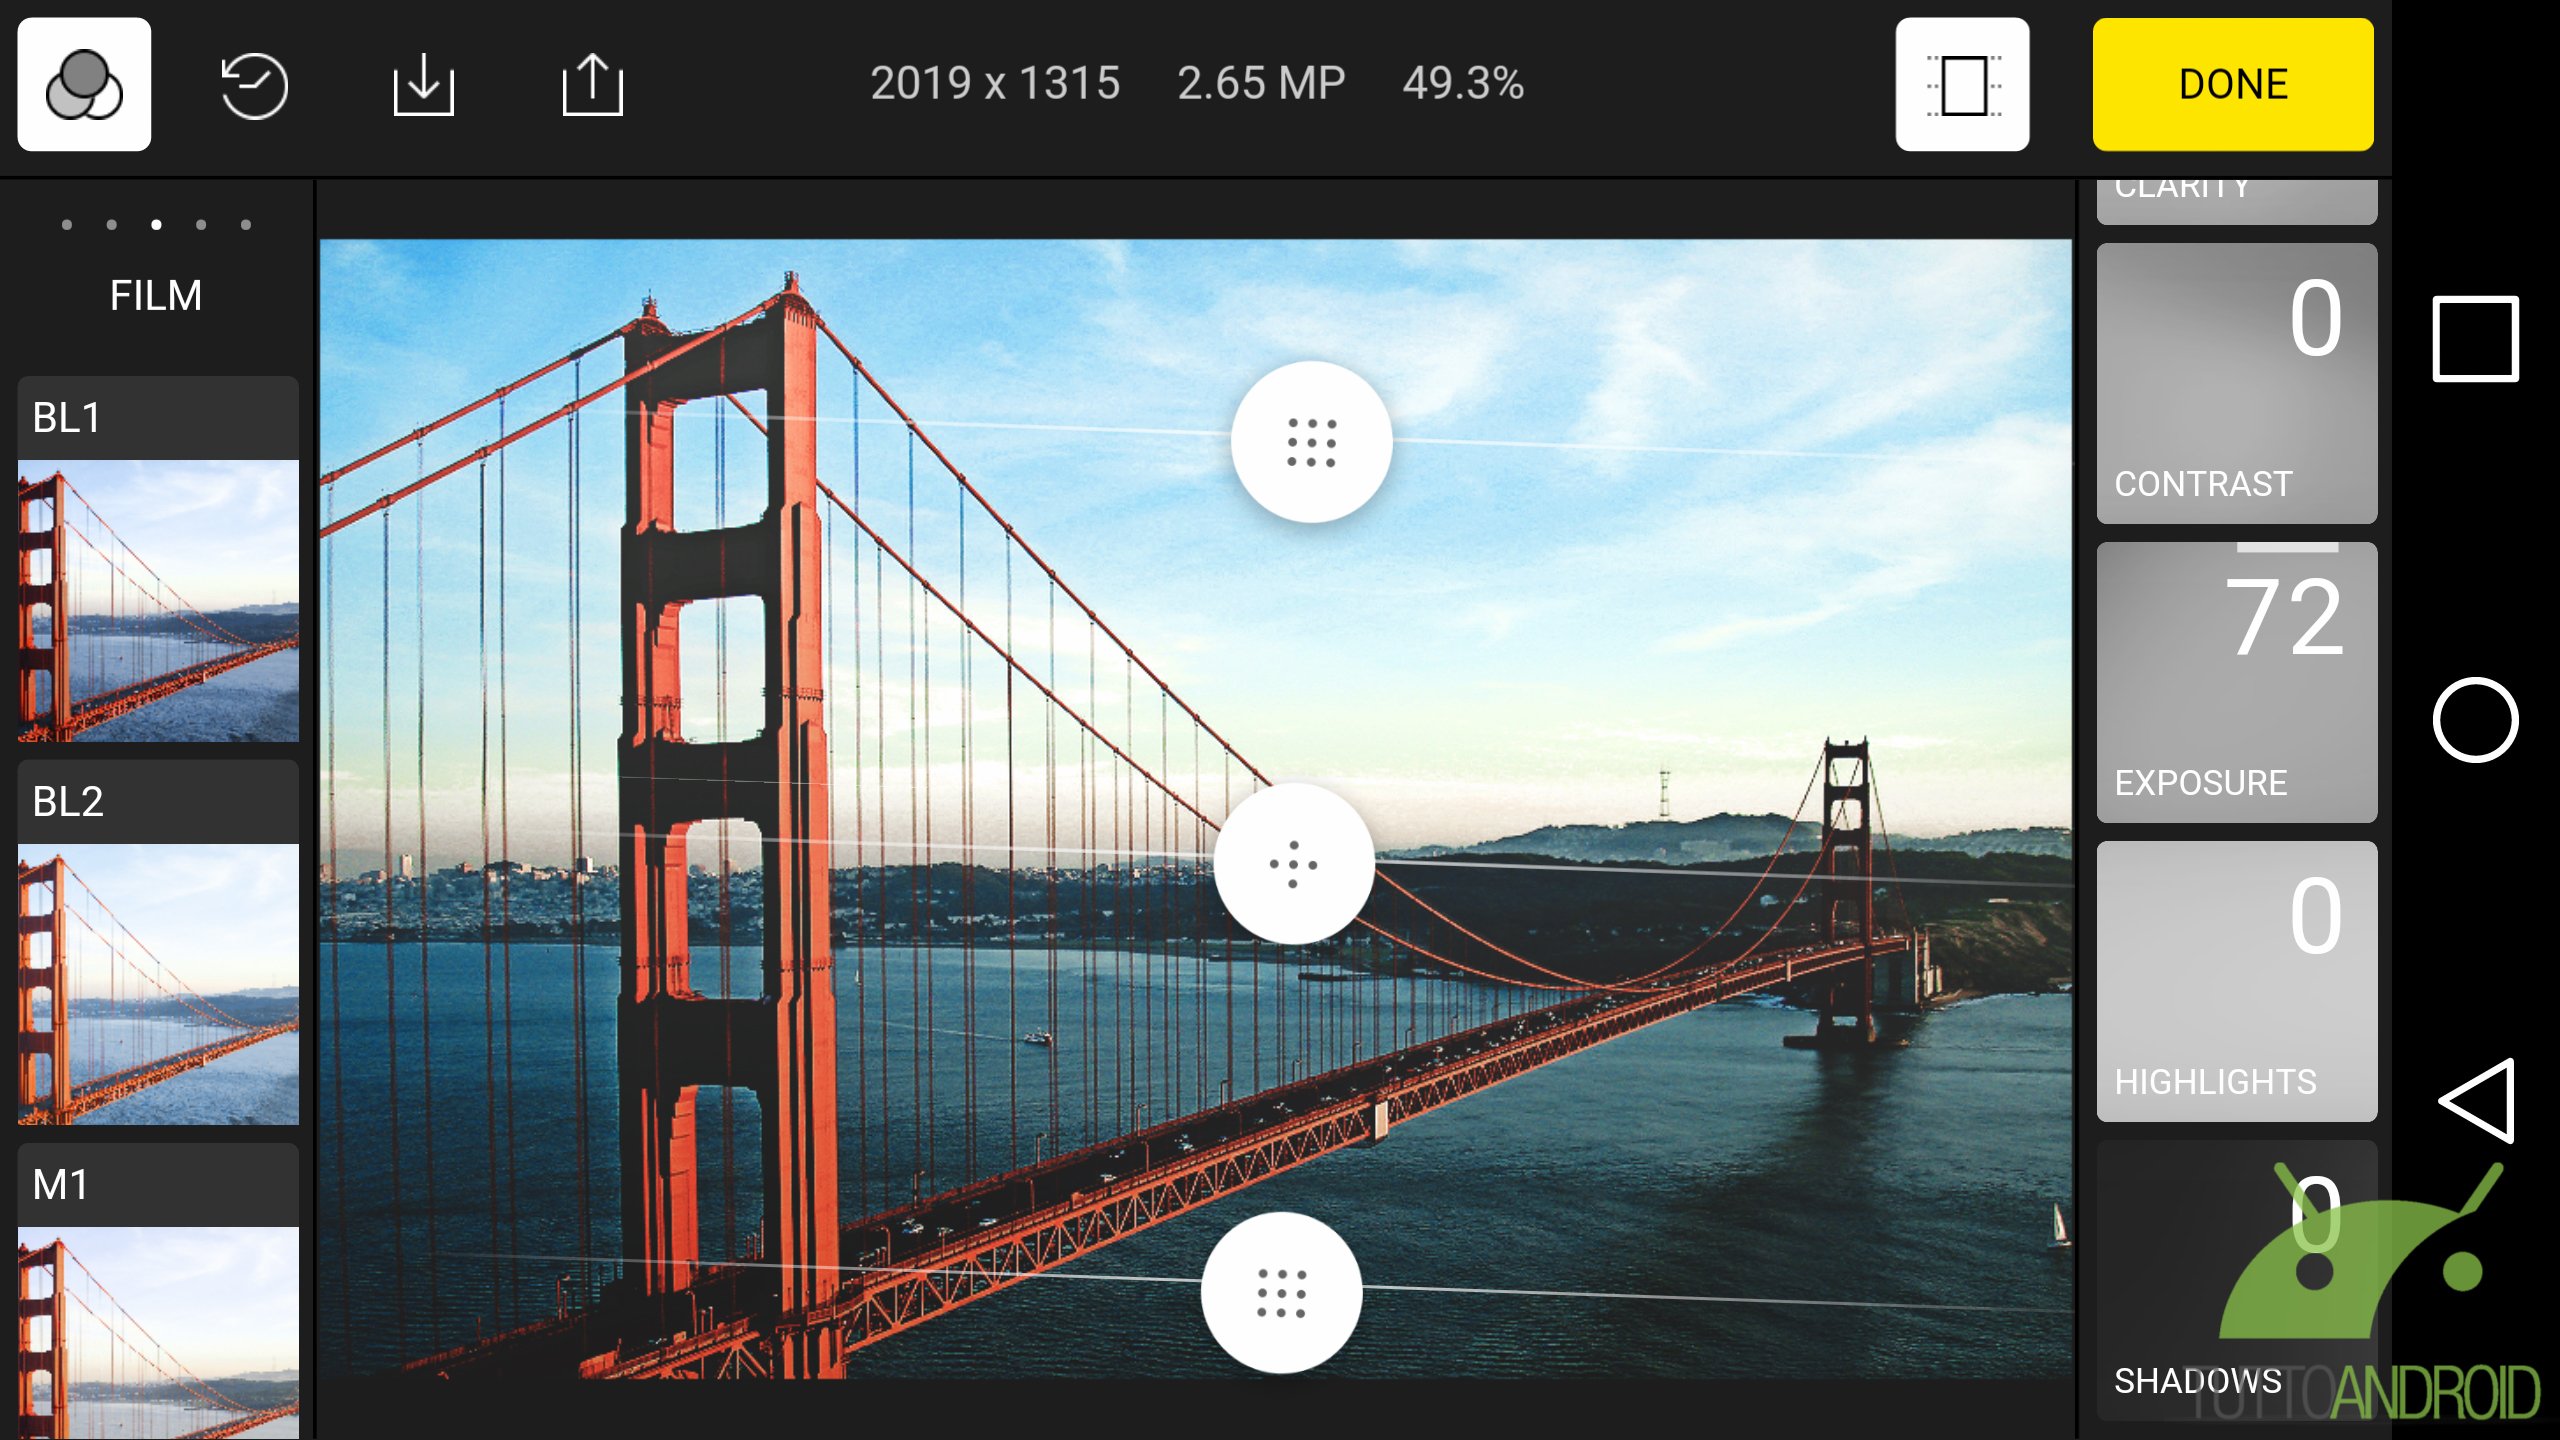Tap the Android home circle button
This screenshot has width=2560, height=1440.
(x=2475, y=720)
